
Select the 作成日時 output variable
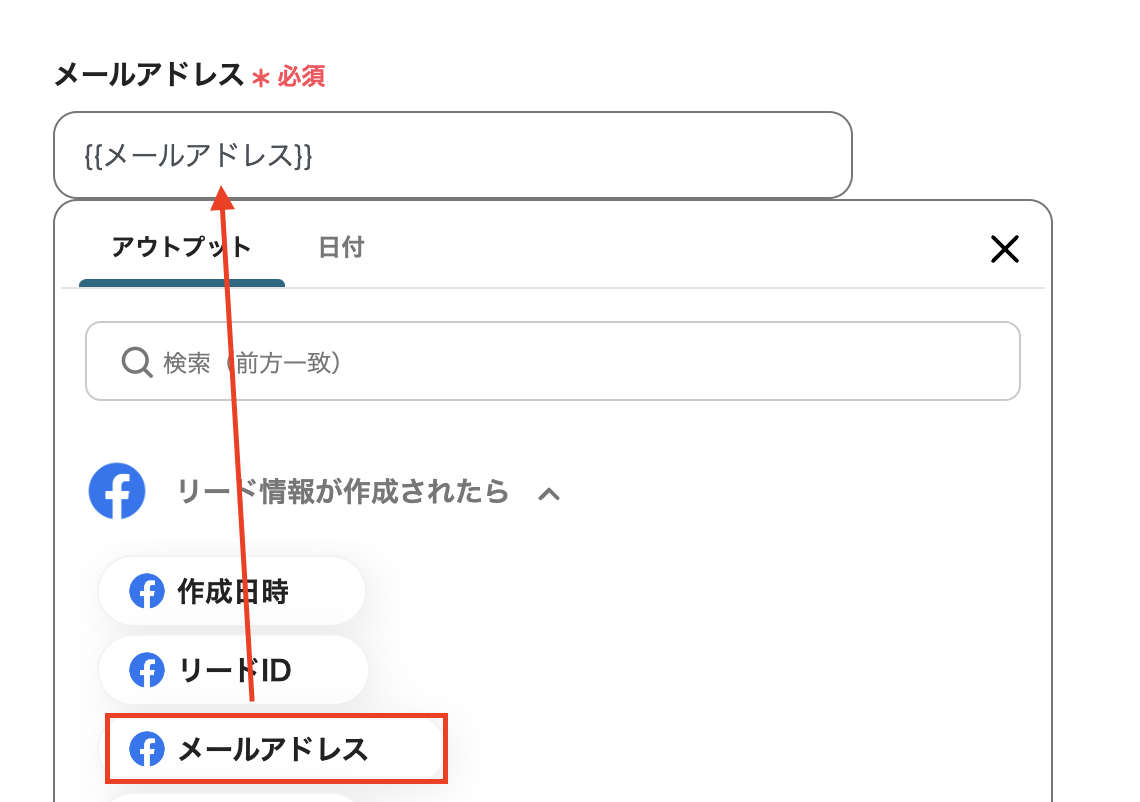point(231,591)
